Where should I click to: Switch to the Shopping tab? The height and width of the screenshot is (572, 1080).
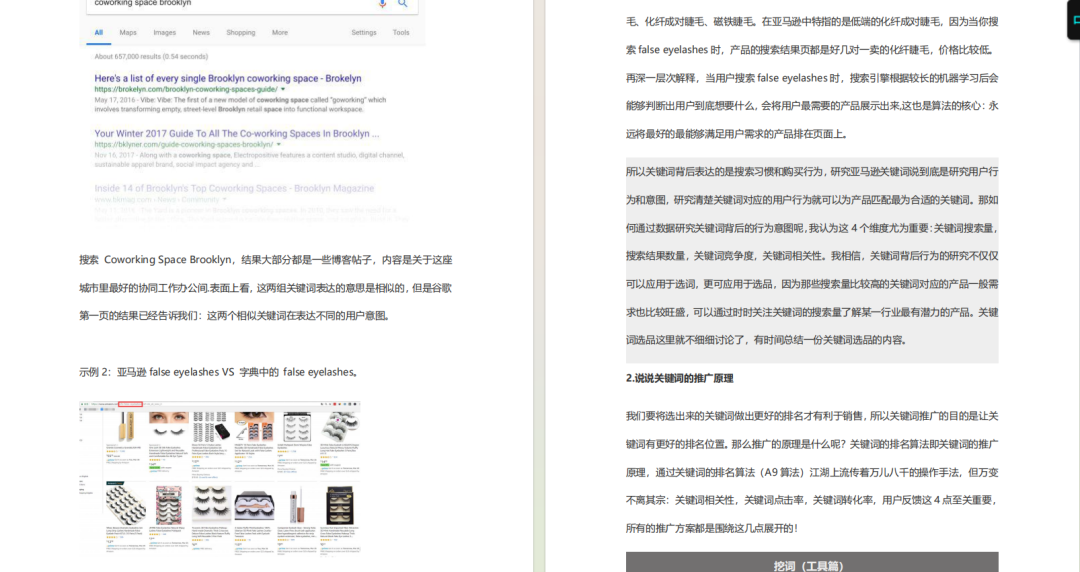pyautogui.click(x=240, y=32)
